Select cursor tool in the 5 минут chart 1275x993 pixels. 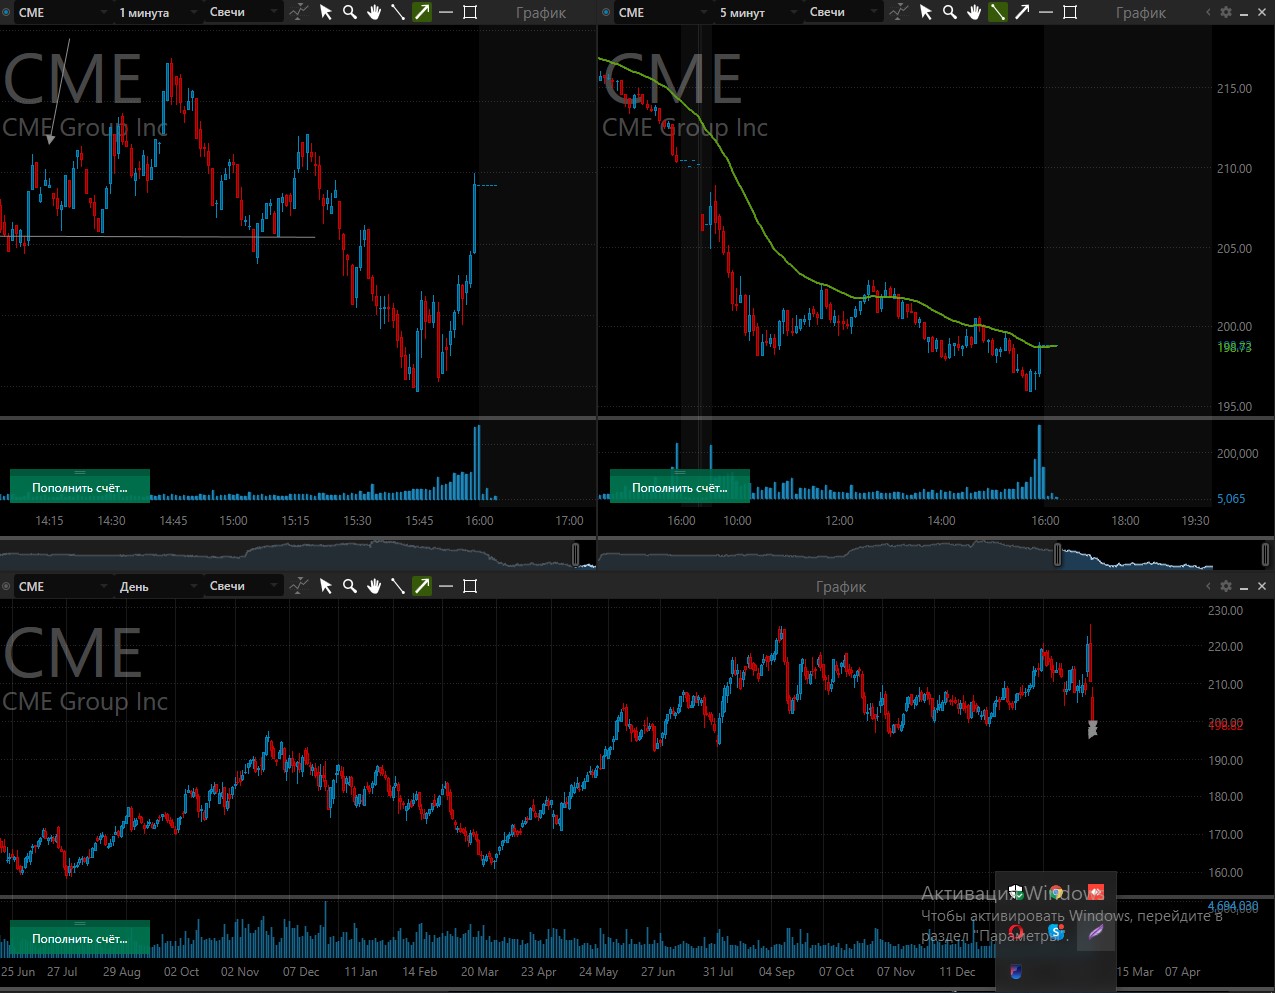pyautogui.click(x=926, y=12)
